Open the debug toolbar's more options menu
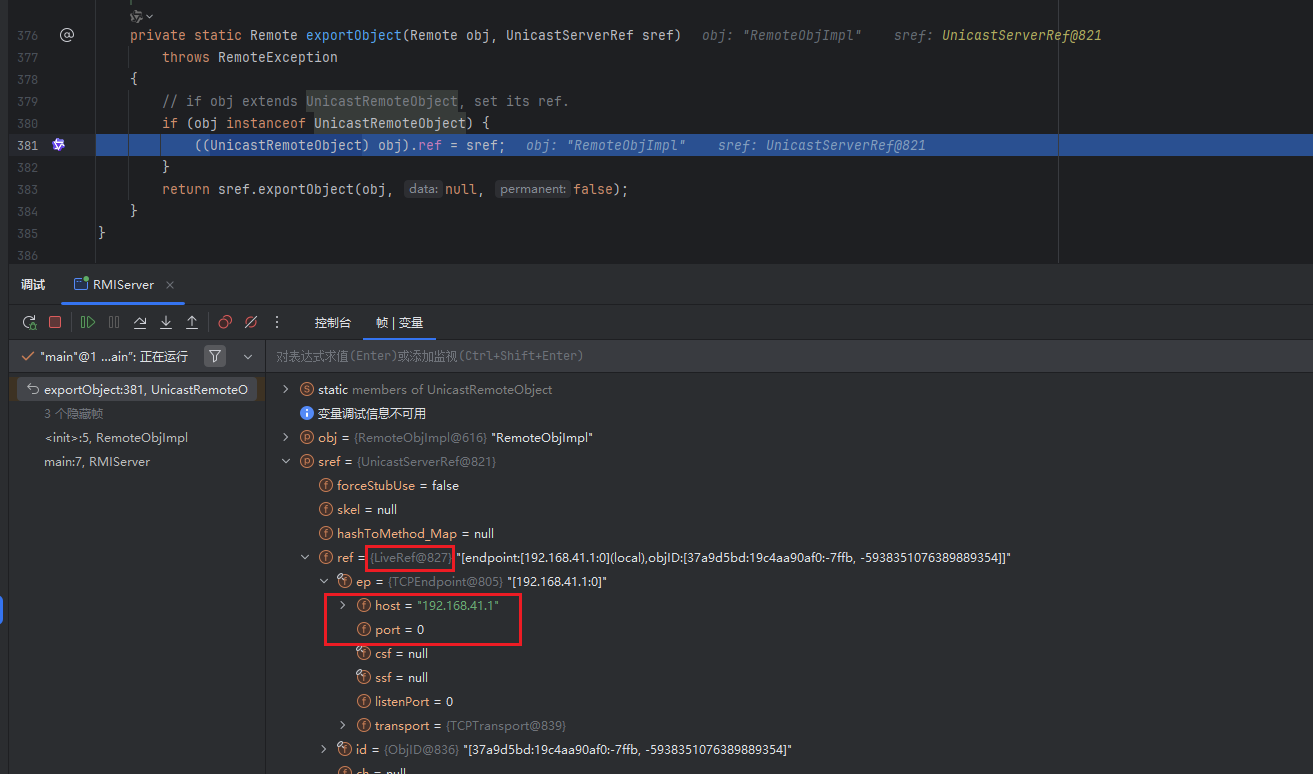 (x=277, y=322)
